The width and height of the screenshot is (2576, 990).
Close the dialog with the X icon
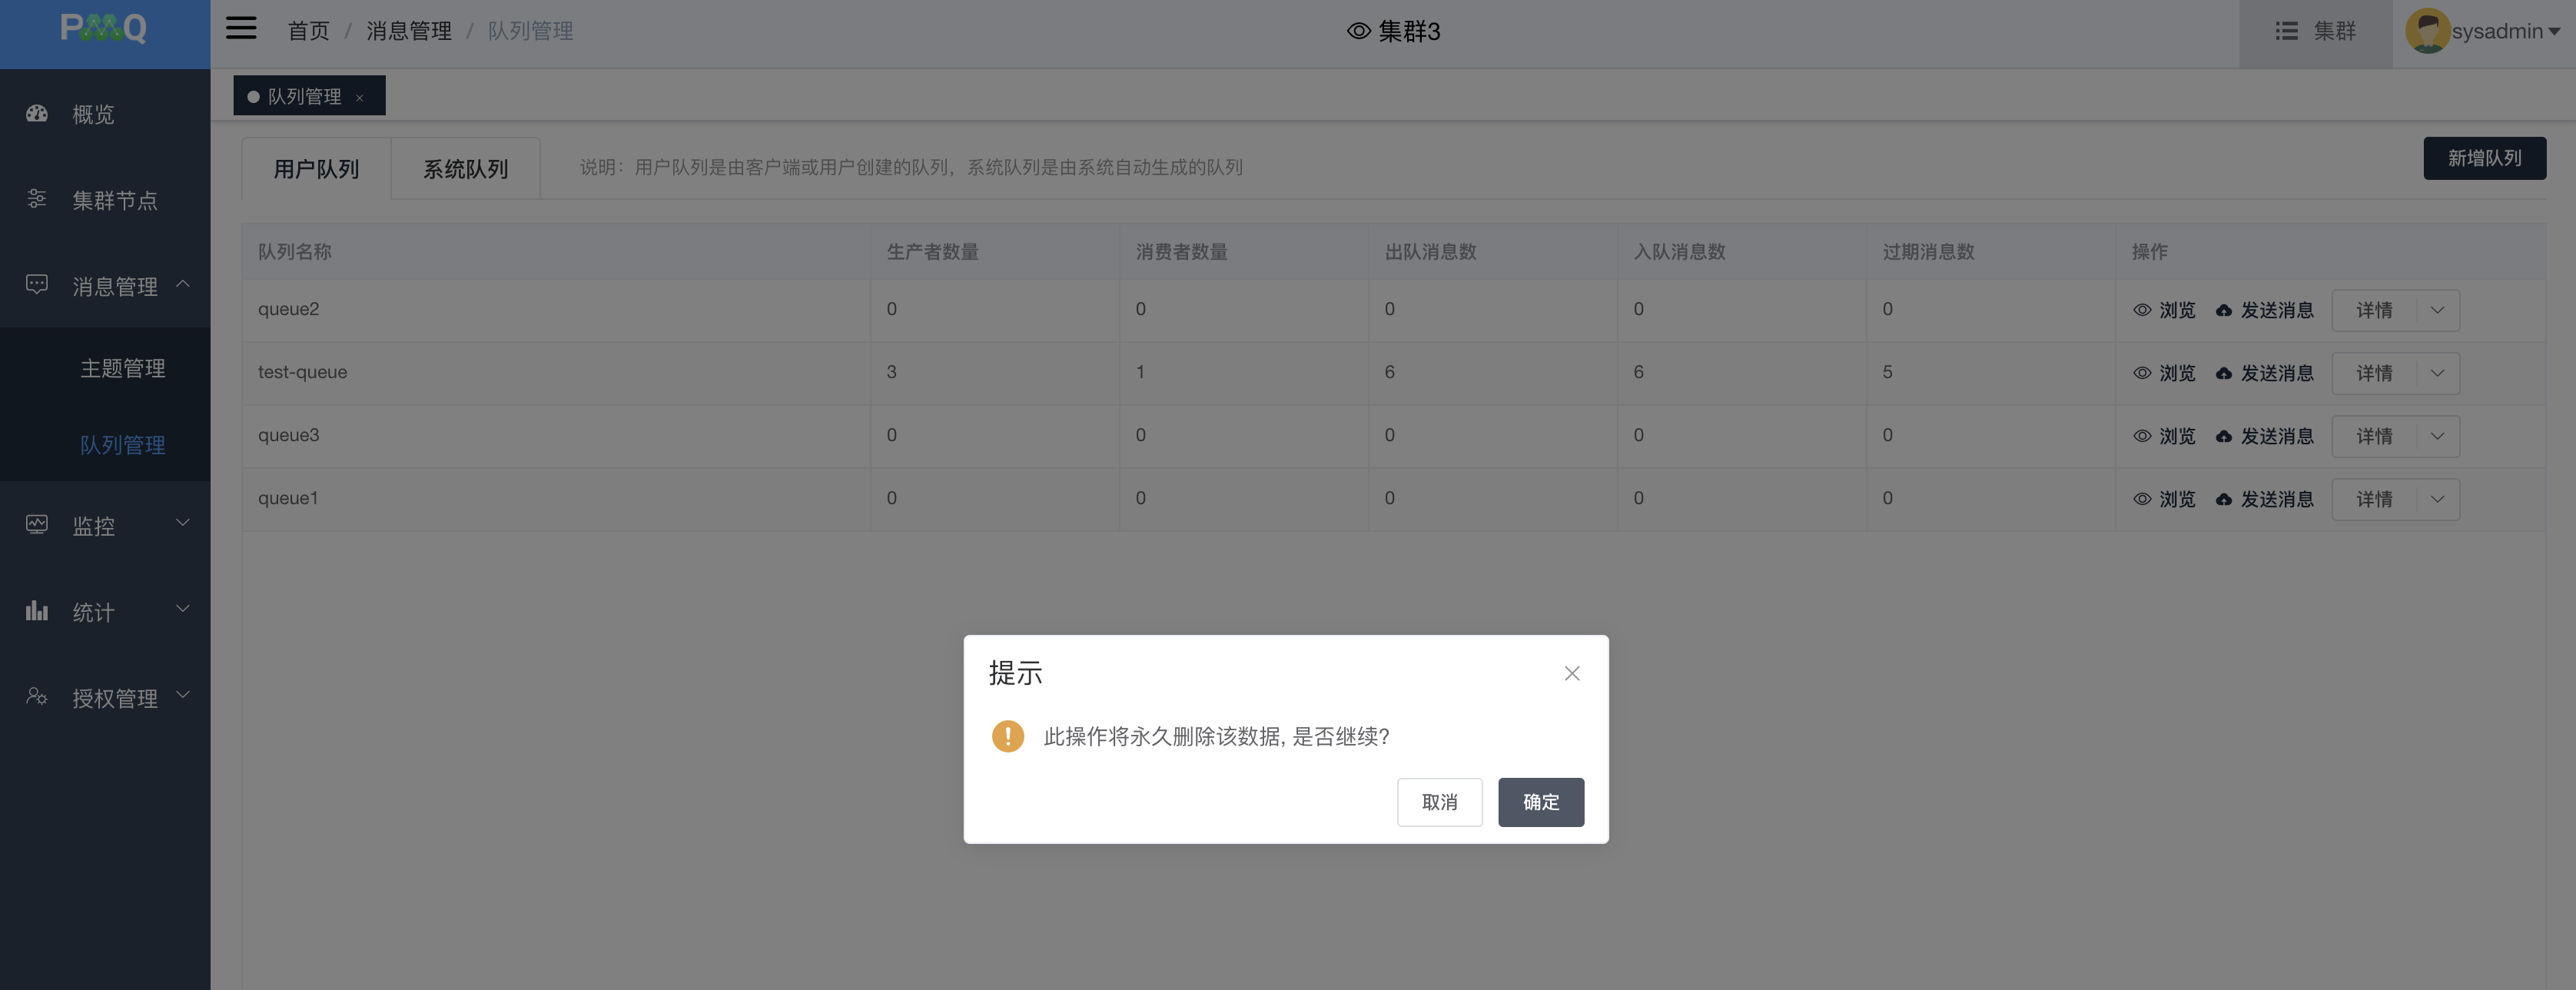tap(1571, 673)
